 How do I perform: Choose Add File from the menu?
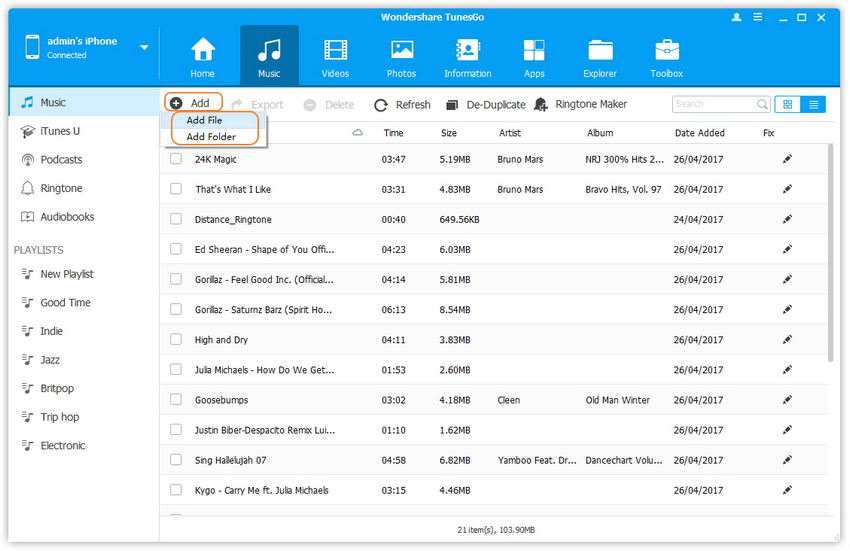click(205, 120)
